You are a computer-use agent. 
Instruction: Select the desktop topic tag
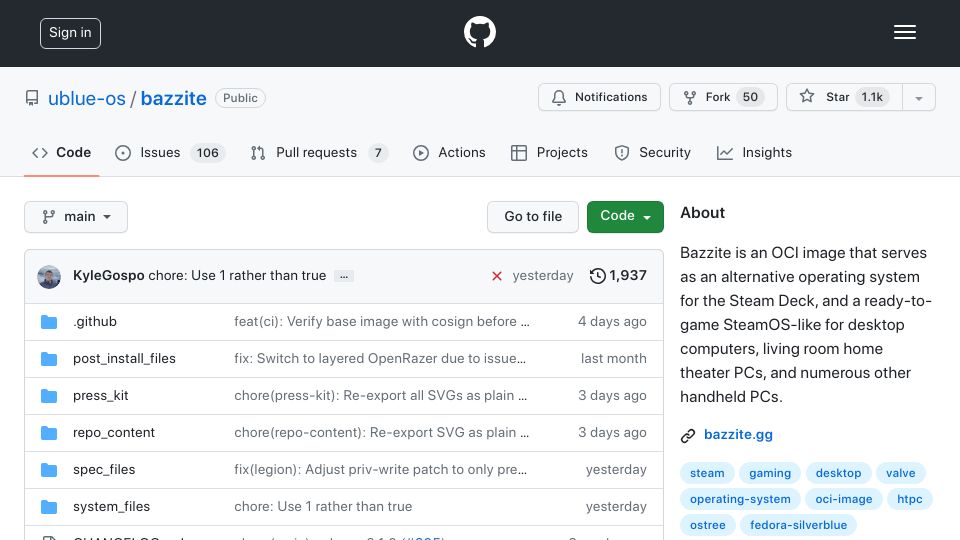coord(838,473)
